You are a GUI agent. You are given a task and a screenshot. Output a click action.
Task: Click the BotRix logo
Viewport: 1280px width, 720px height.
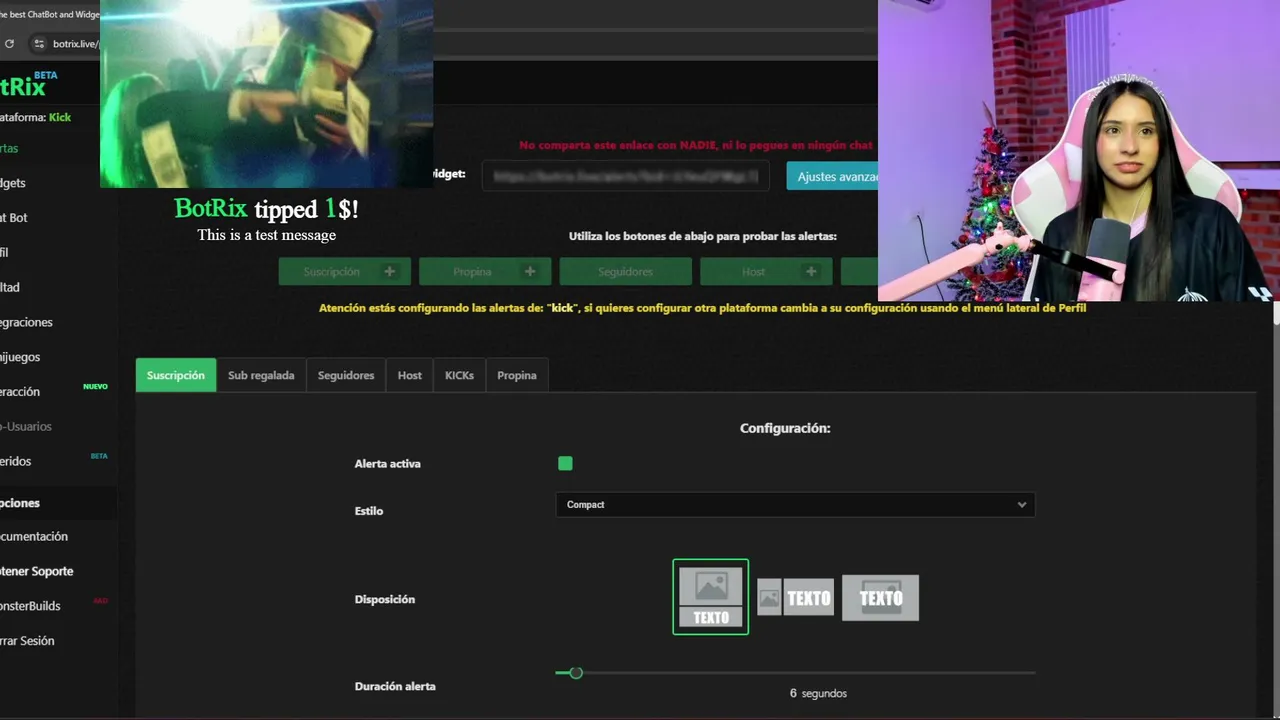point(28,85)
